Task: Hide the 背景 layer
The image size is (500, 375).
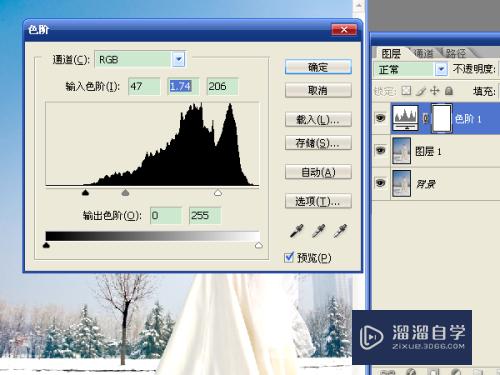Action: (380, 183)
